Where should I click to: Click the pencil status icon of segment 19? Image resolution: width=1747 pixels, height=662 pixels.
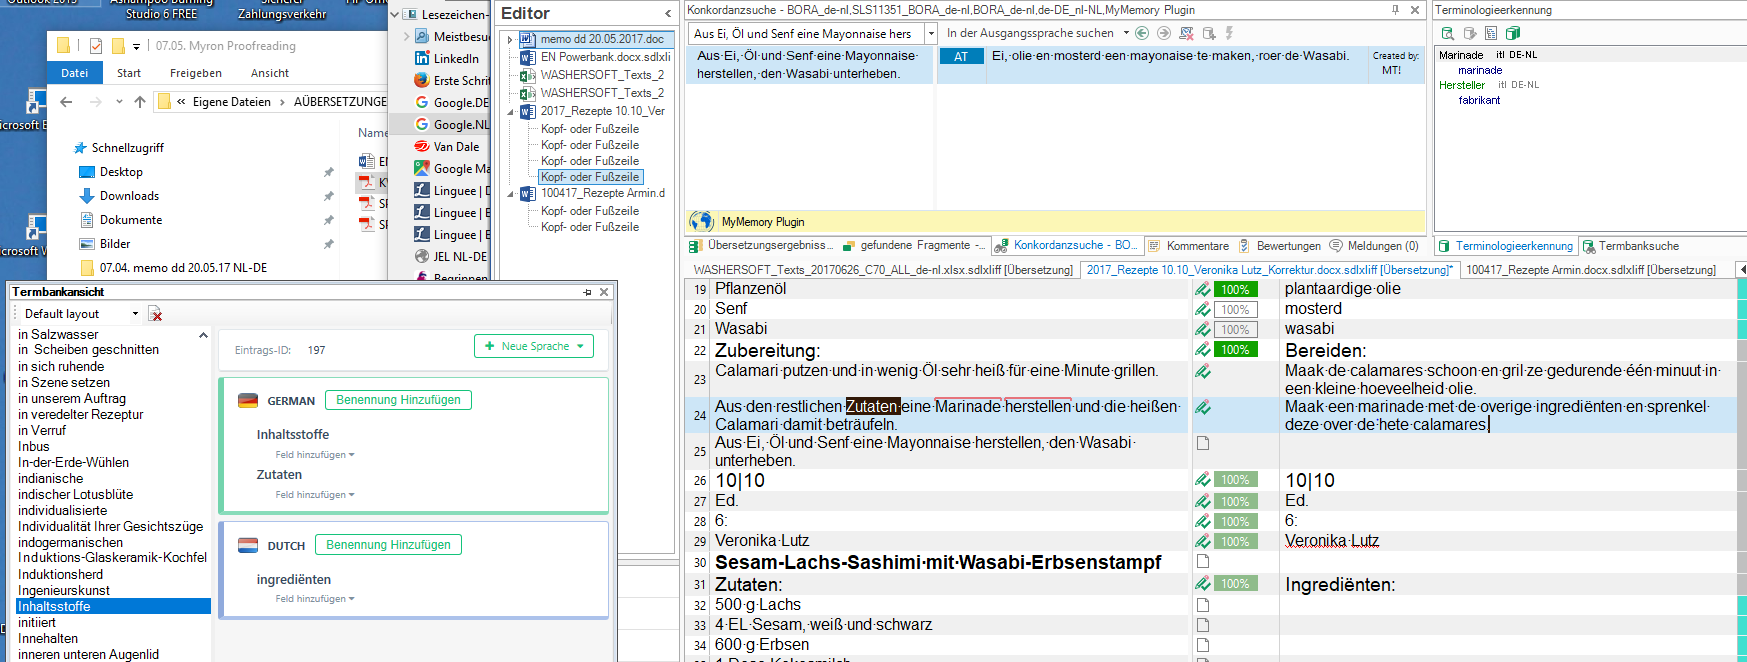tap(1203, 289)
